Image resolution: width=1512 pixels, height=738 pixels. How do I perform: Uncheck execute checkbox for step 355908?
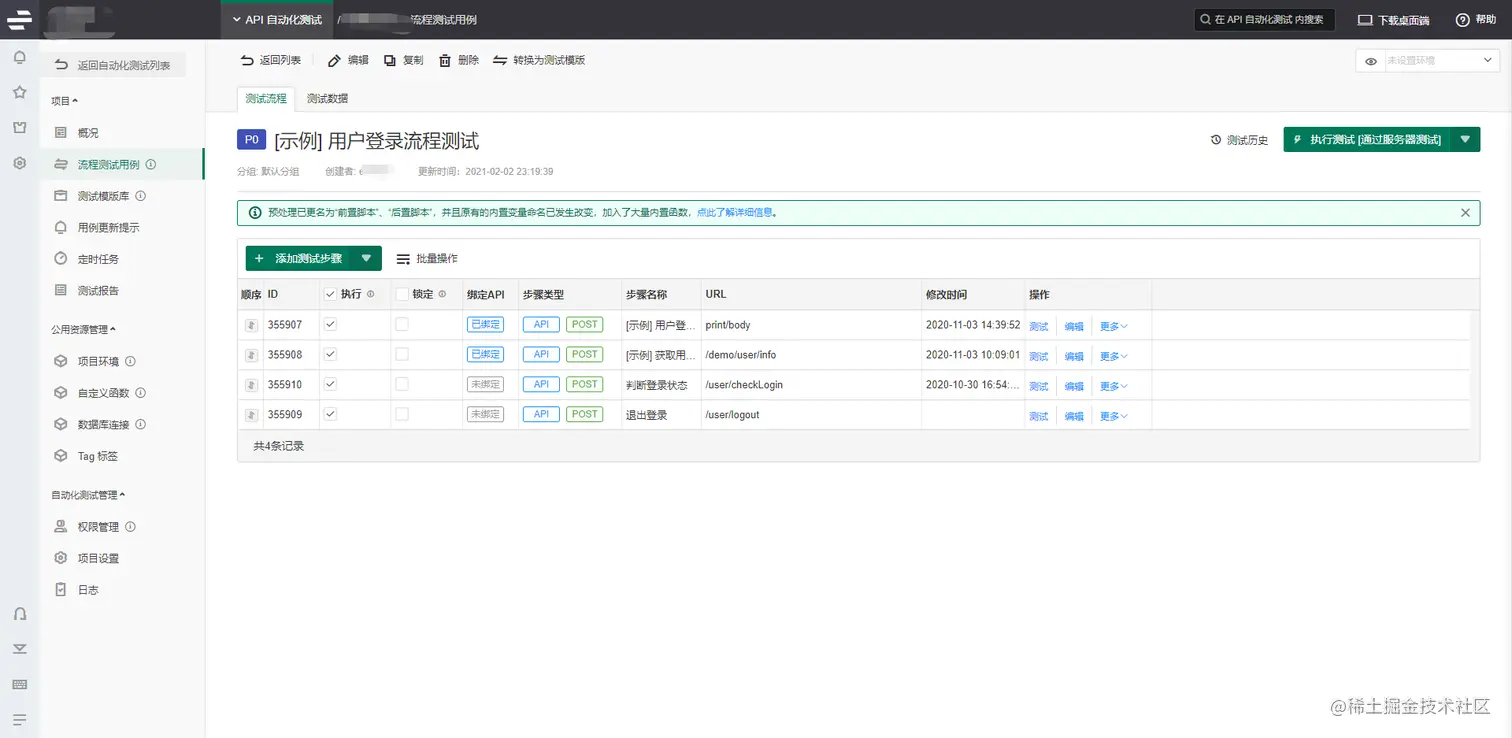point(331,354)
